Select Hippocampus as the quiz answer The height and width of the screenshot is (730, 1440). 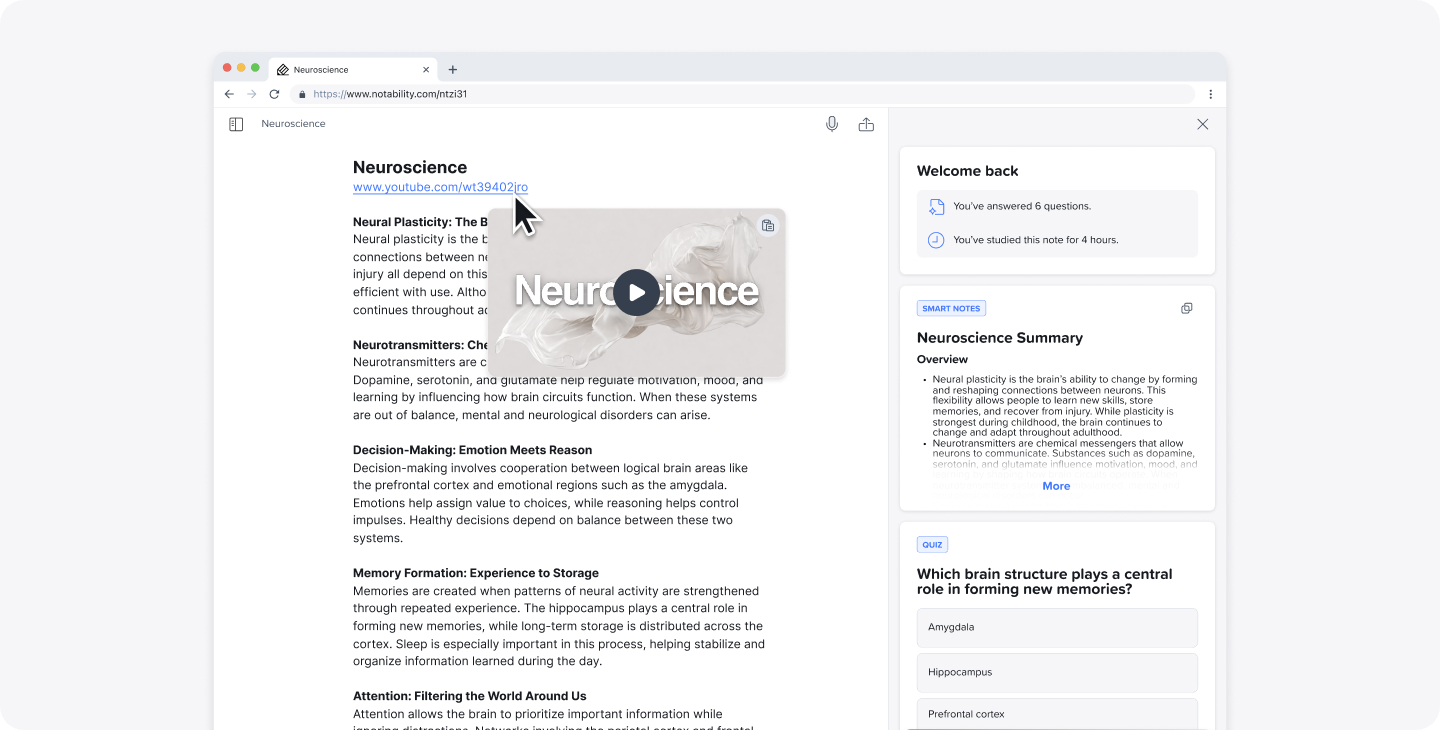pyautogui.click(x=1057, y=672)
